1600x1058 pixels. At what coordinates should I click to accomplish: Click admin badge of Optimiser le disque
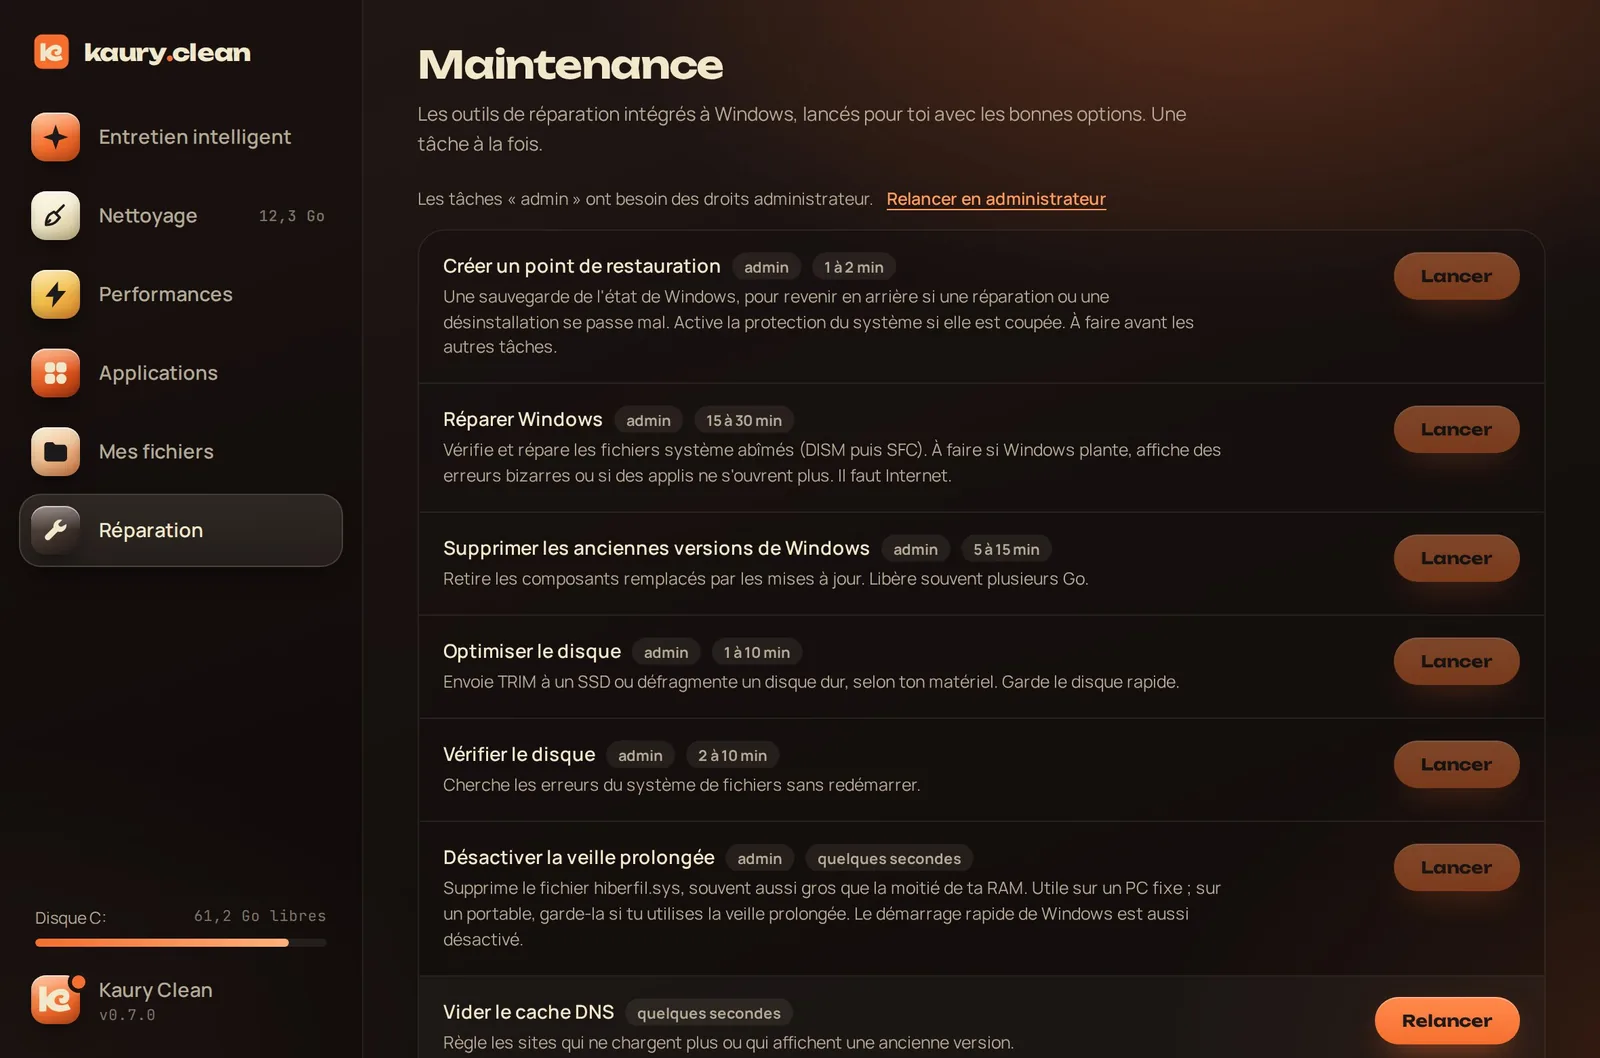point(666,652)
